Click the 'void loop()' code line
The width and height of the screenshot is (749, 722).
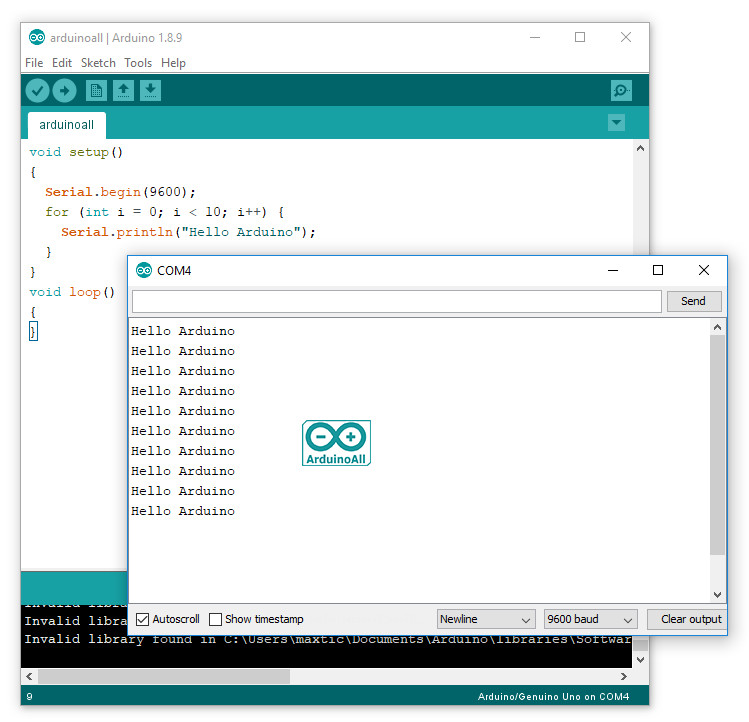(72, 292)
